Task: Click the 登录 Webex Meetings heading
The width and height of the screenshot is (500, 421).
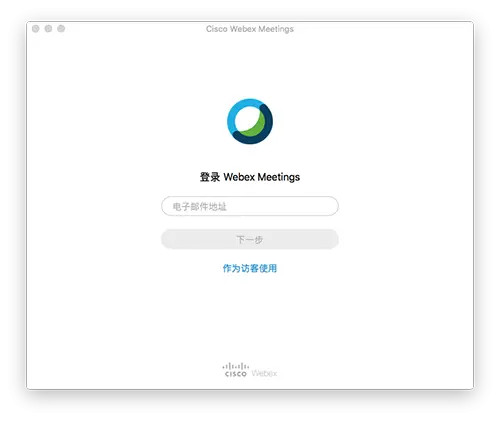Action: pyautogui.click(x=250, y=177)
